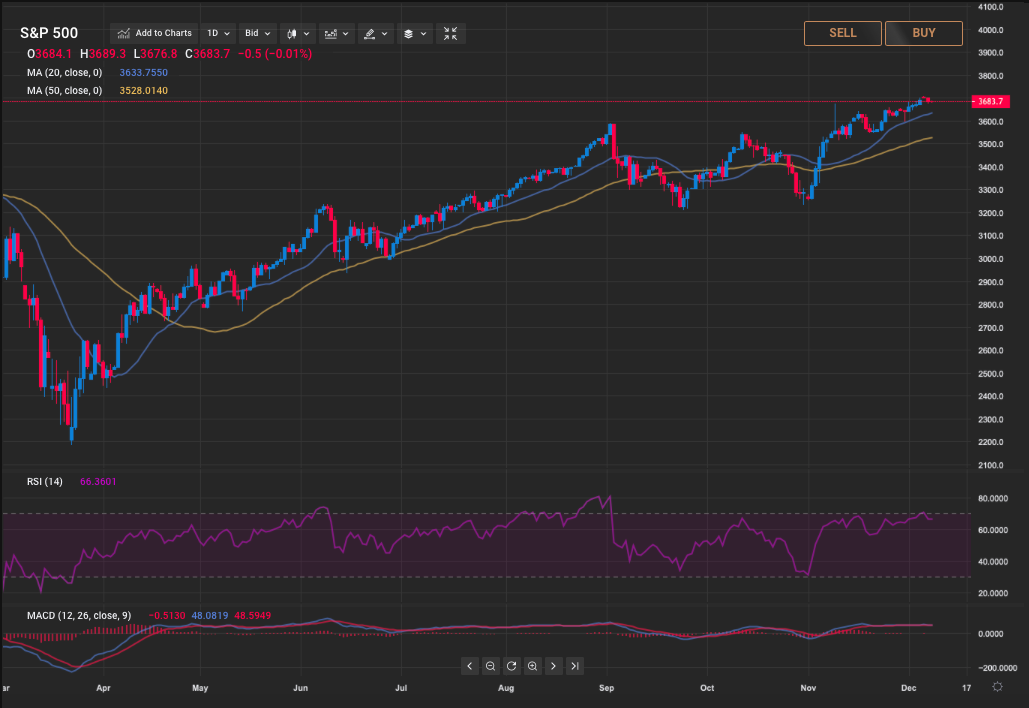The width and height of the screenshot is (1029, 708).
Task: Open the 1D timeframe dropdown
Action: click(x=219, y=33)
